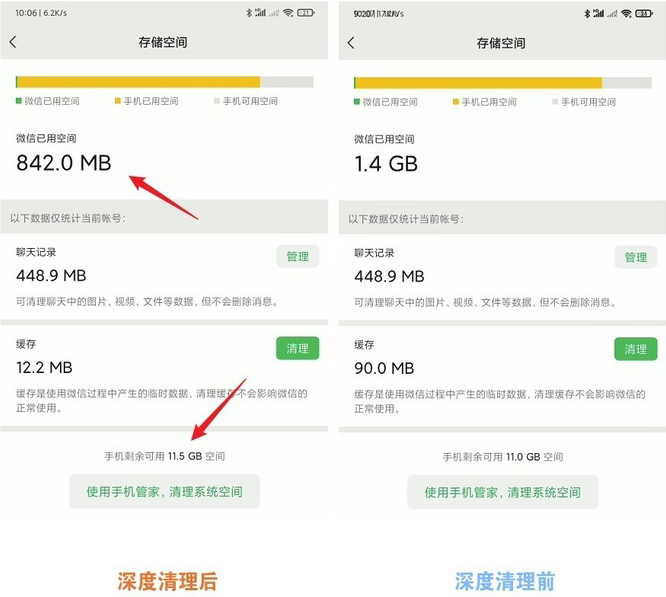The height and width of the screenshot is (597, 666).
Task: Open 使用手机管家 link on left screen
Action: [x=164, y=491]
